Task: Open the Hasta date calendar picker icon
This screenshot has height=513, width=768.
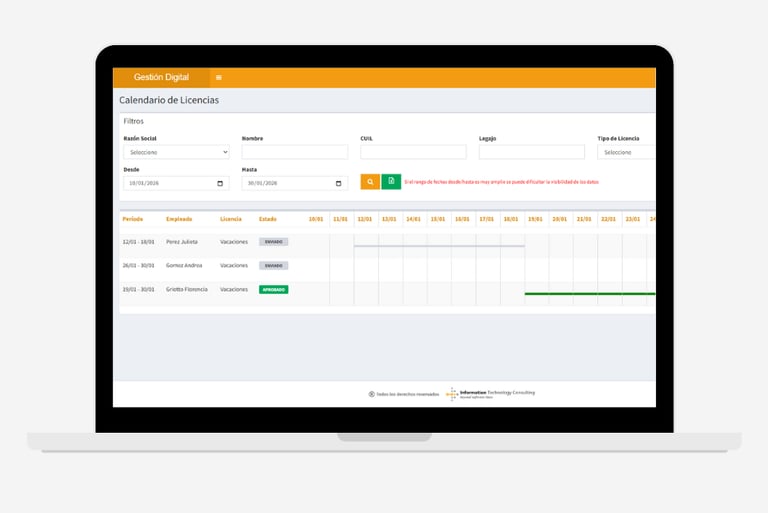Action: pyautogui.click(x=338, y=183)
